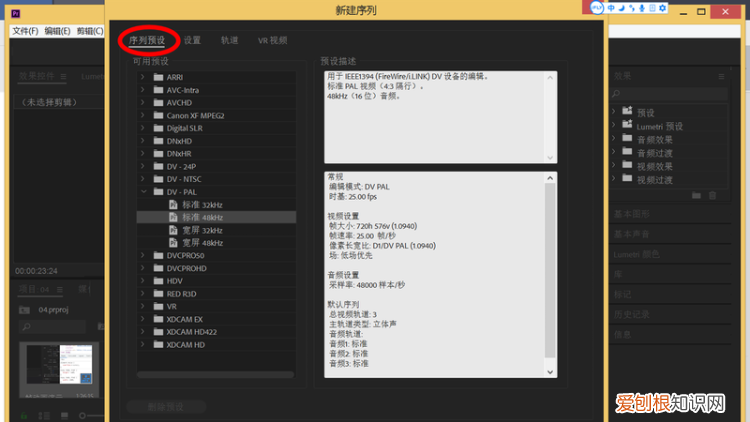This screenshot has width=750, height=422.
Task: Expand the Digital SLR folder
Action: tap(143, 128)
